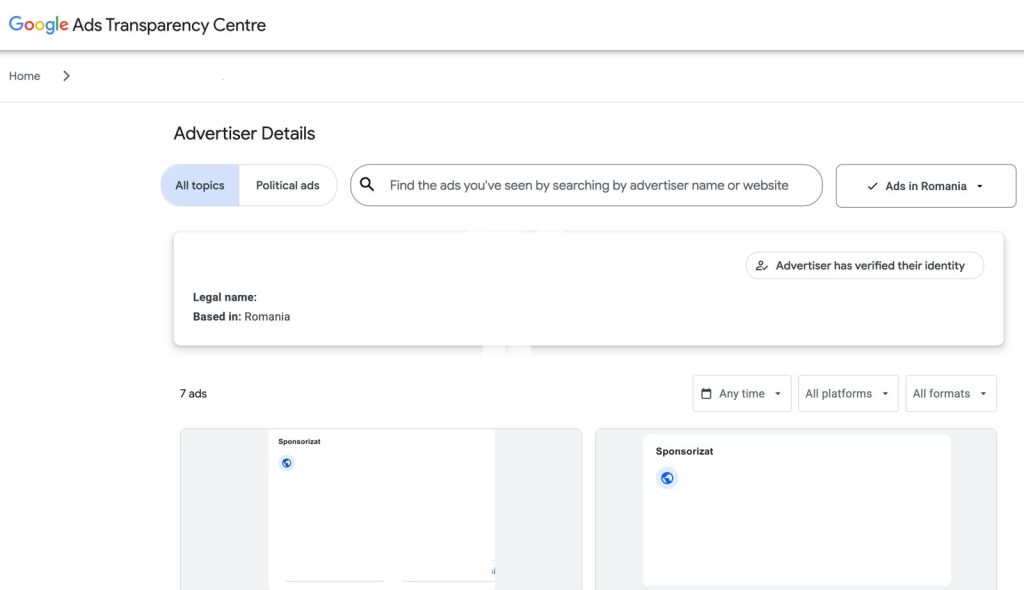Open the All platforms filter dropdown

848,393
